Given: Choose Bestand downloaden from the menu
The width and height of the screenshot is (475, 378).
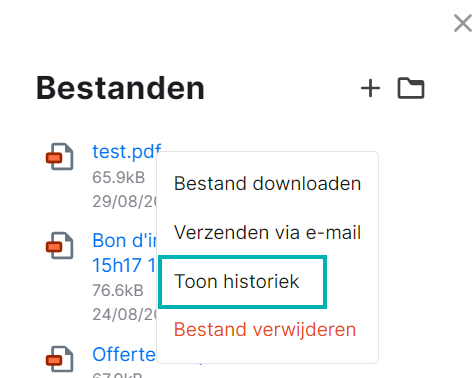Looking at the screenshot, I should [267, 184].
